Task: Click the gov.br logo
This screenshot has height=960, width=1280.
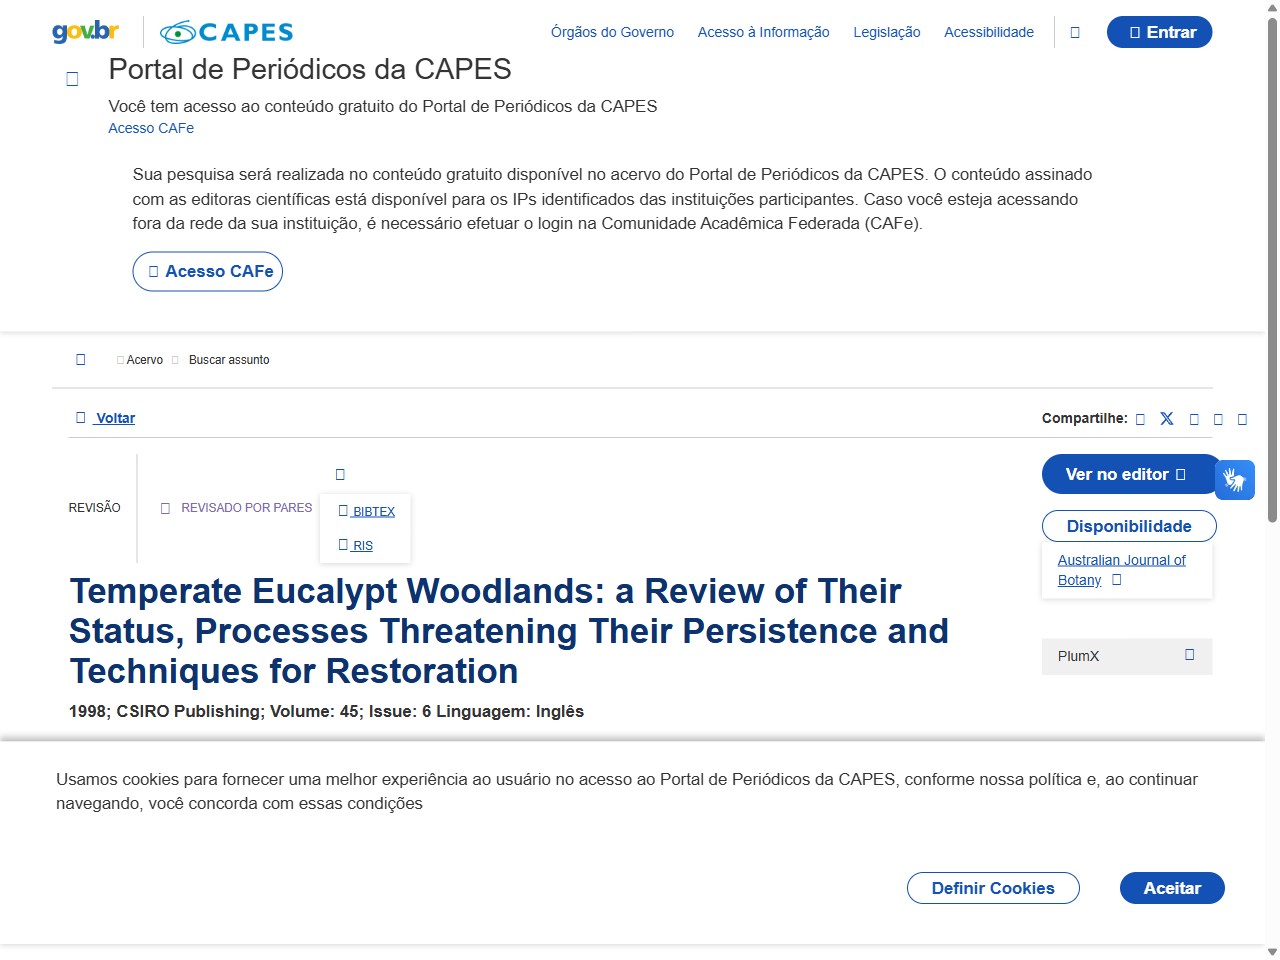Action: [84, 31]
